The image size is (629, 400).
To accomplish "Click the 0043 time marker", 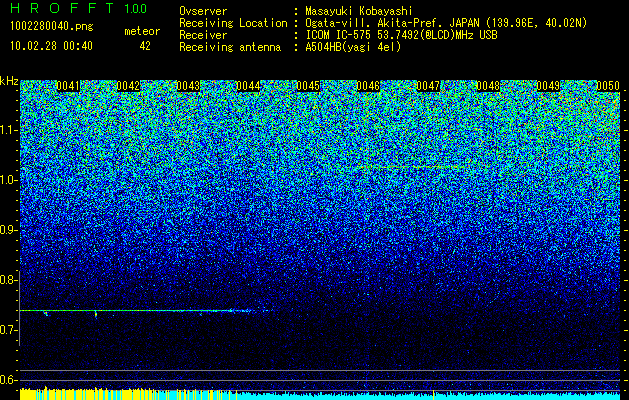I will point(188,86).
